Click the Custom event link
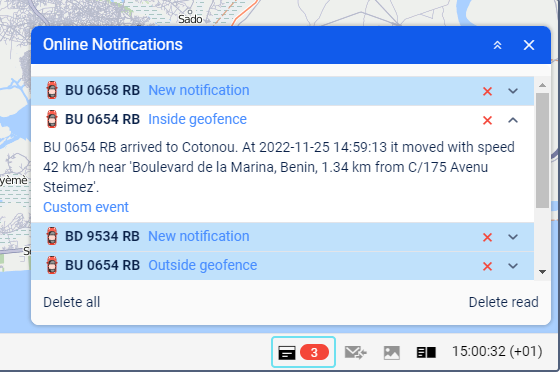 click(x=86, y=207)
